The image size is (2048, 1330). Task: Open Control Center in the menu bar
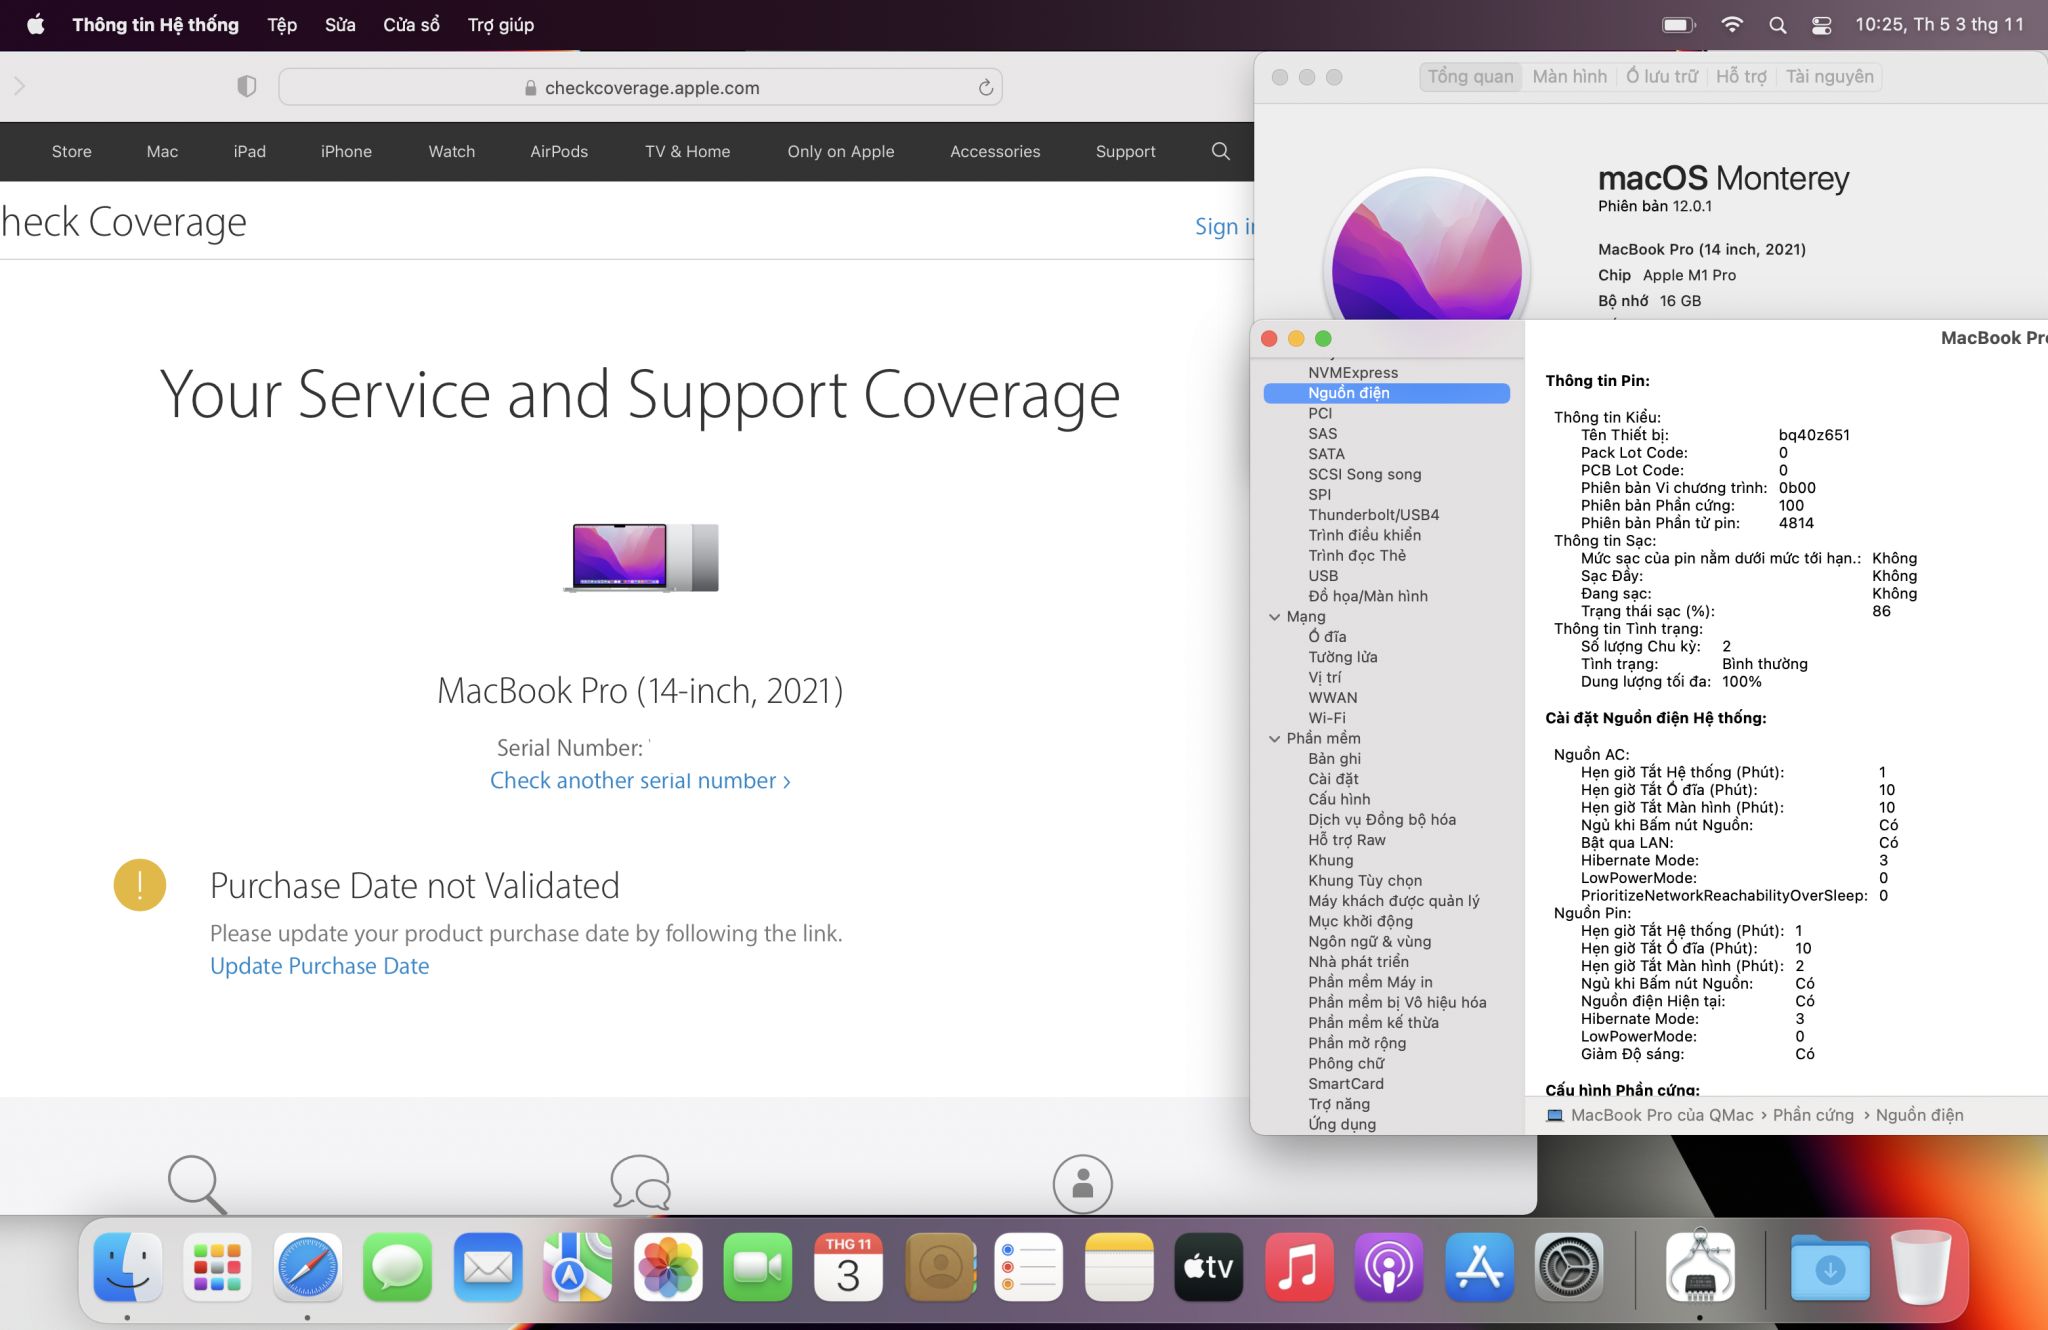tap(1821, 25)
